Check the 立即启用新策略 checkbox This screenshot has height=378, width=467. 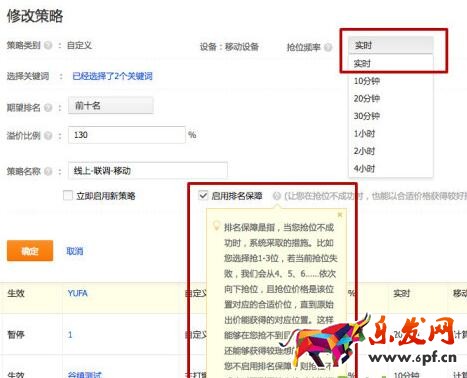pos(68,195)
